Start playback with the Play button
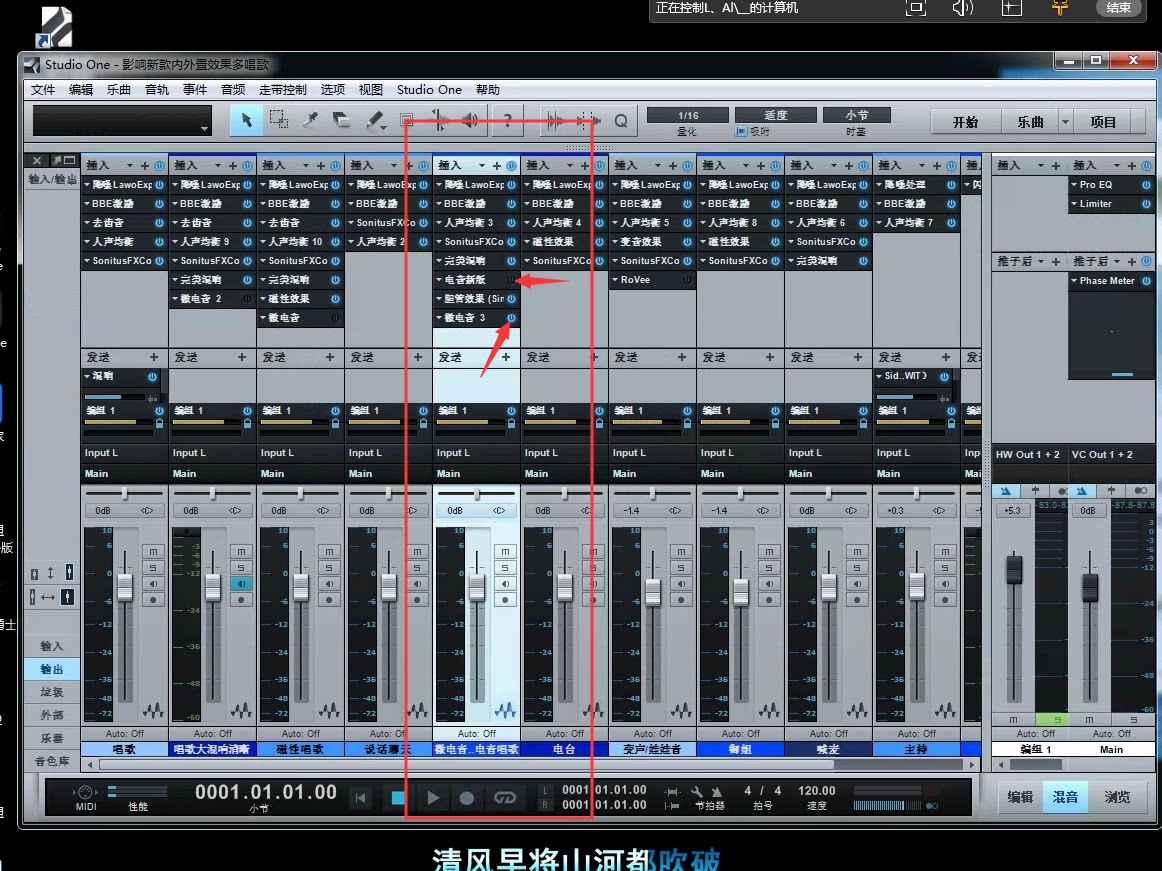This screenshot has height=871, width=1162. [x=433, y=798]
